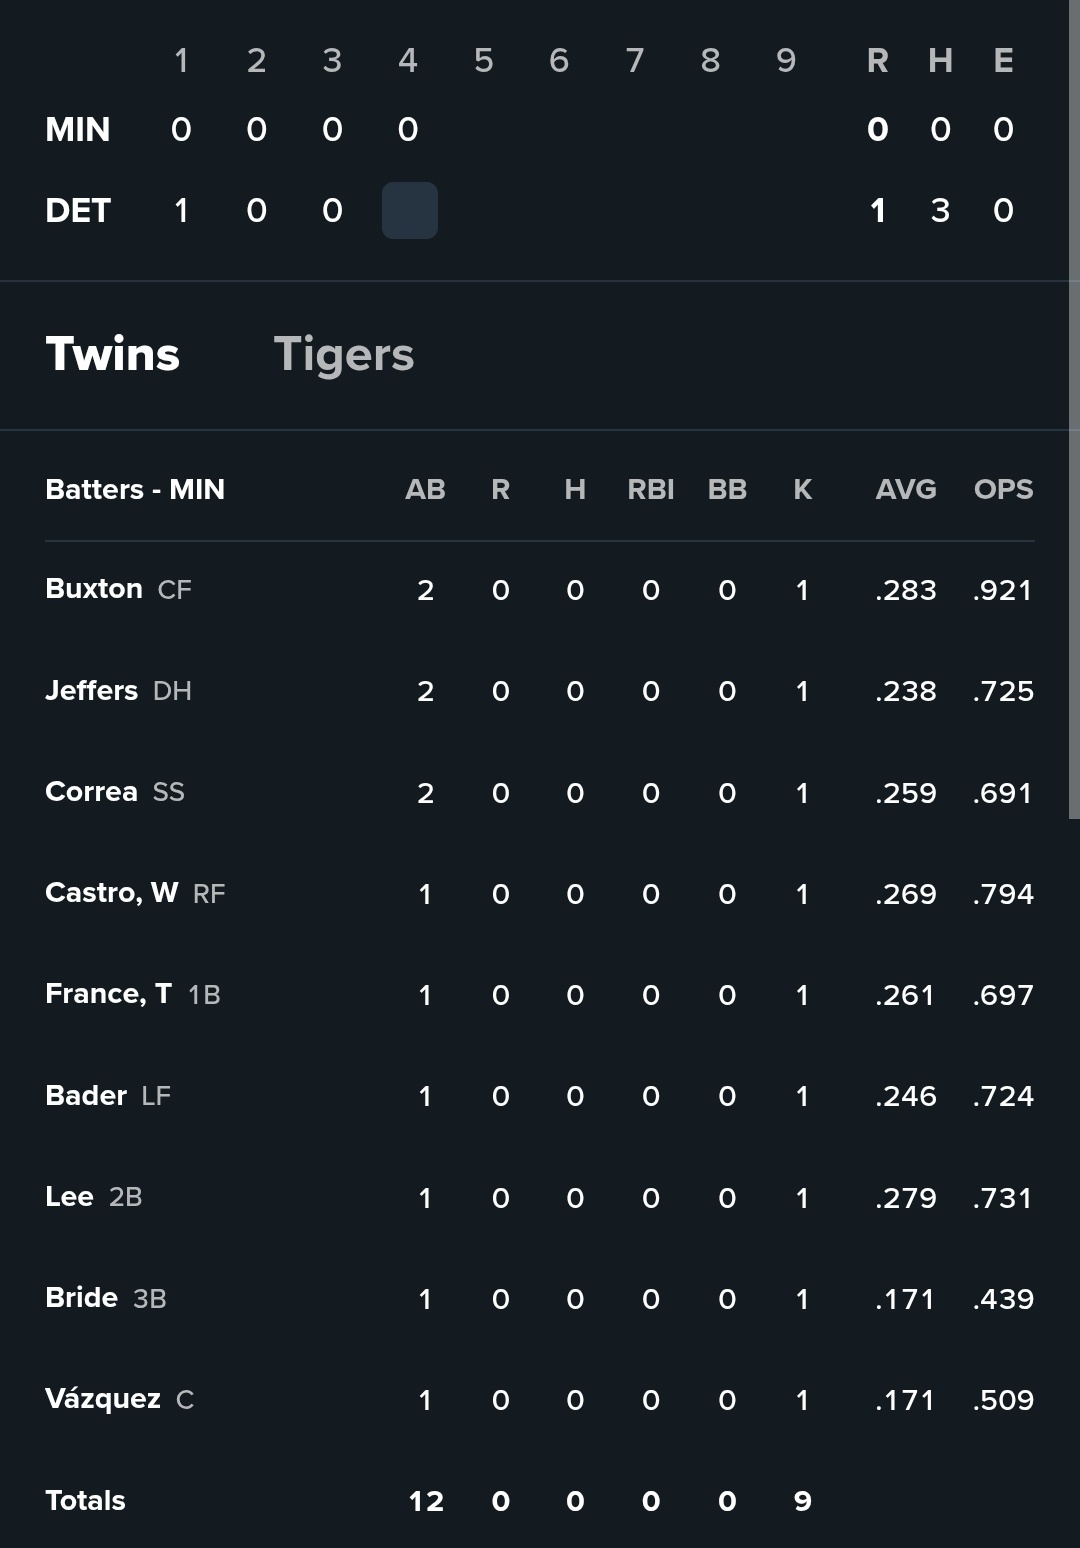Screen dimensions: 1080x1548
Task: Select Bader in the batters list
Action: [x=86, y=1095]
